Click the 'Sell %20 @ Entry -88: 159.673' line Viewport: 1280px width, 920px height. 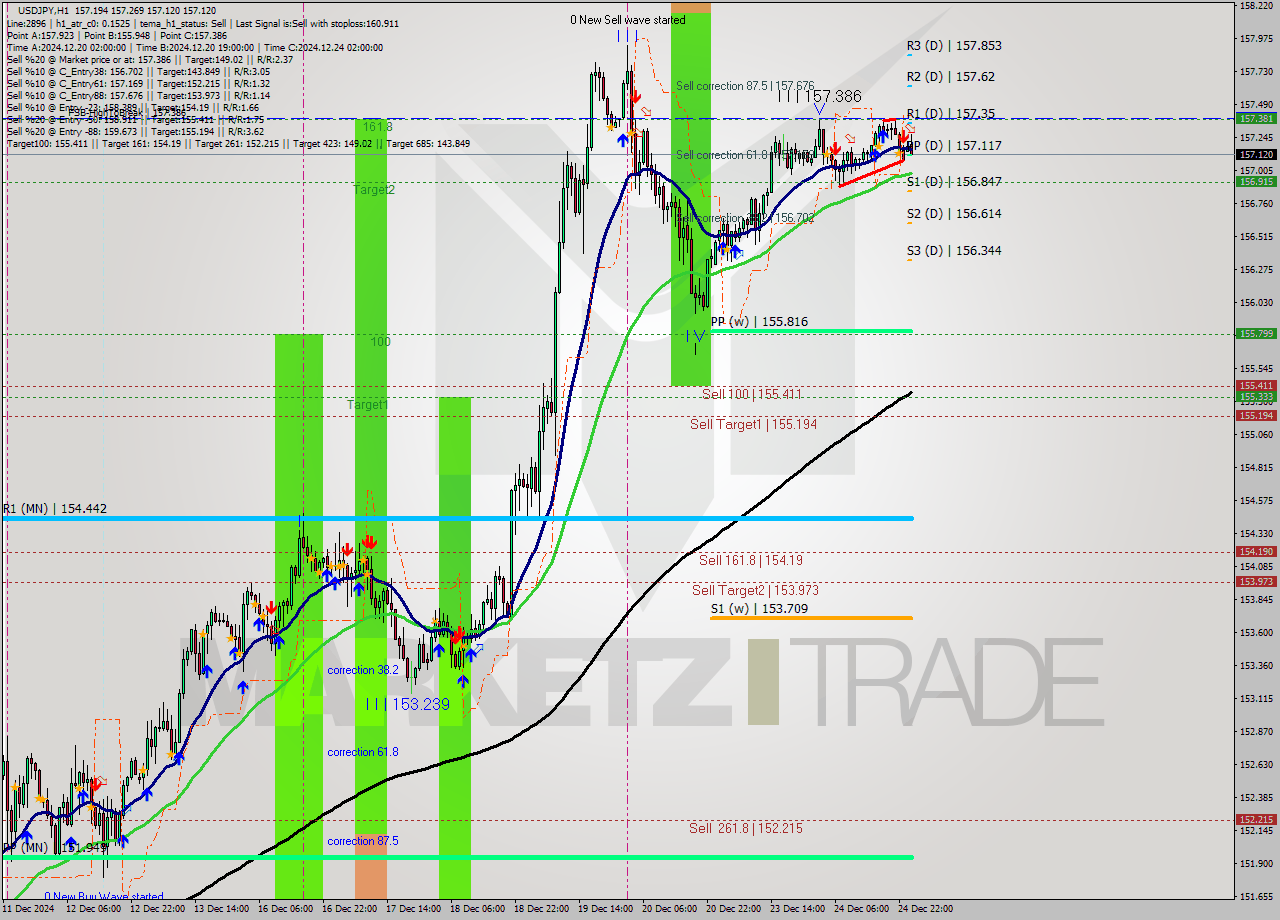[135, 131]
